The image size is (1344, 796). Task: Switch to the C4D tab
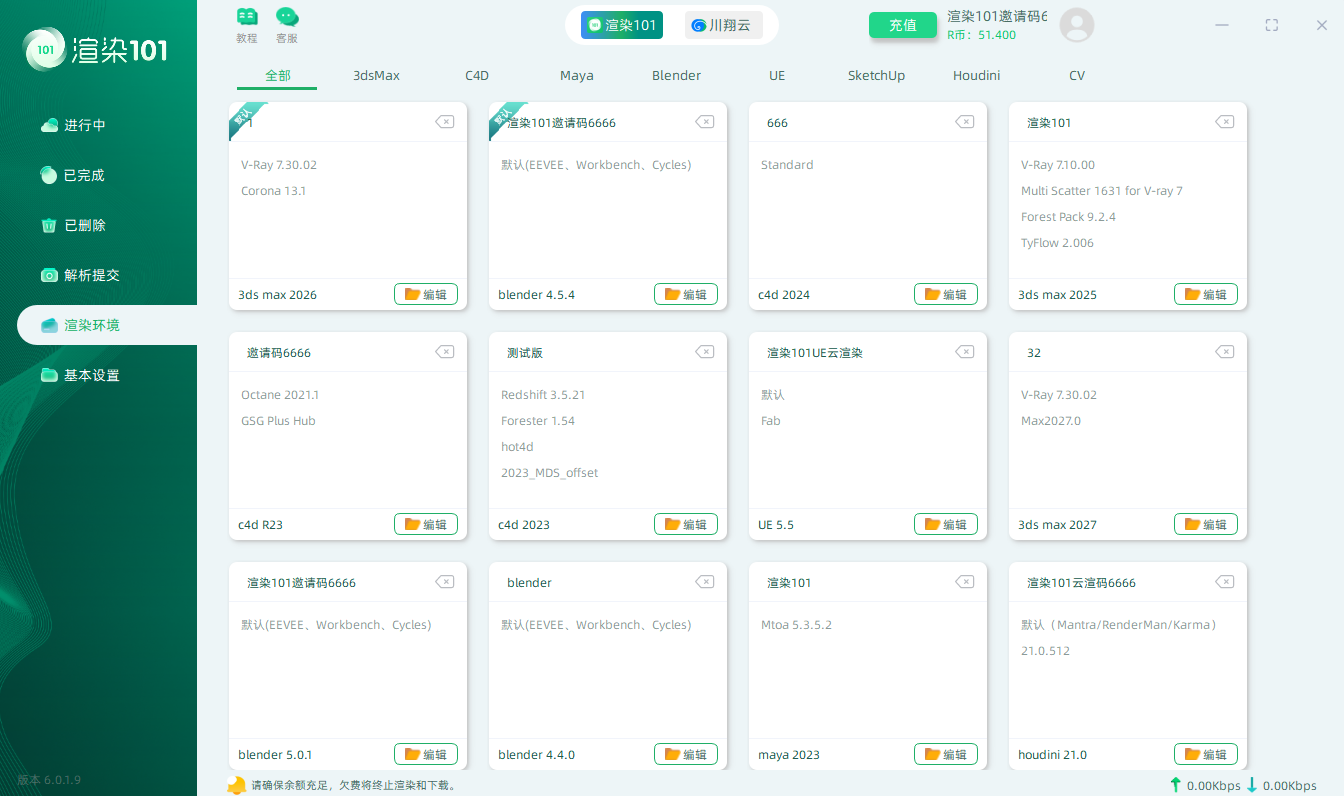tap(477, 76)
